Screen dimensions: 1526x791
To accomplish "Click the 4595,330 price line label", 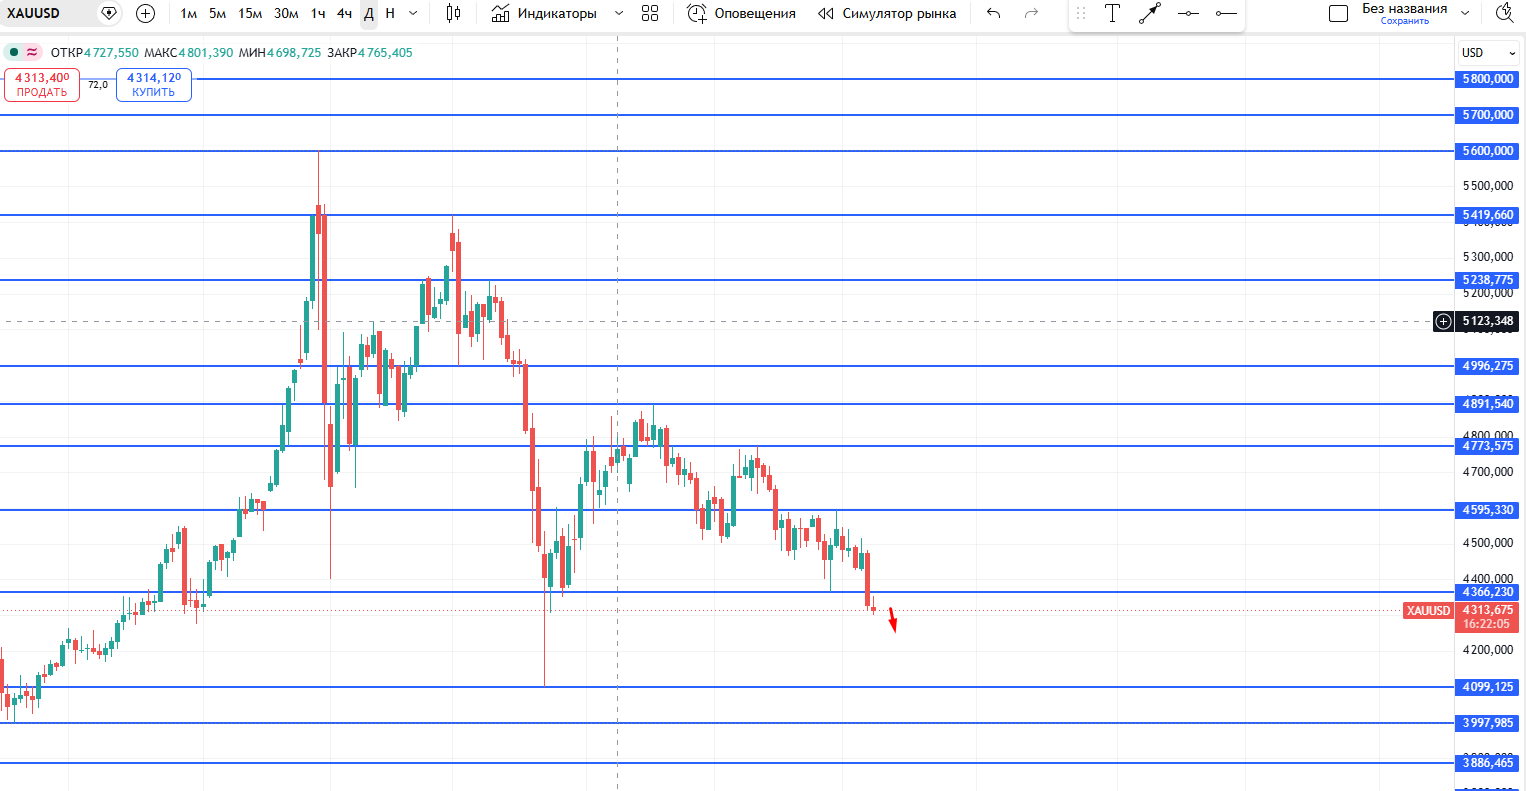I will coord(1487,510).
